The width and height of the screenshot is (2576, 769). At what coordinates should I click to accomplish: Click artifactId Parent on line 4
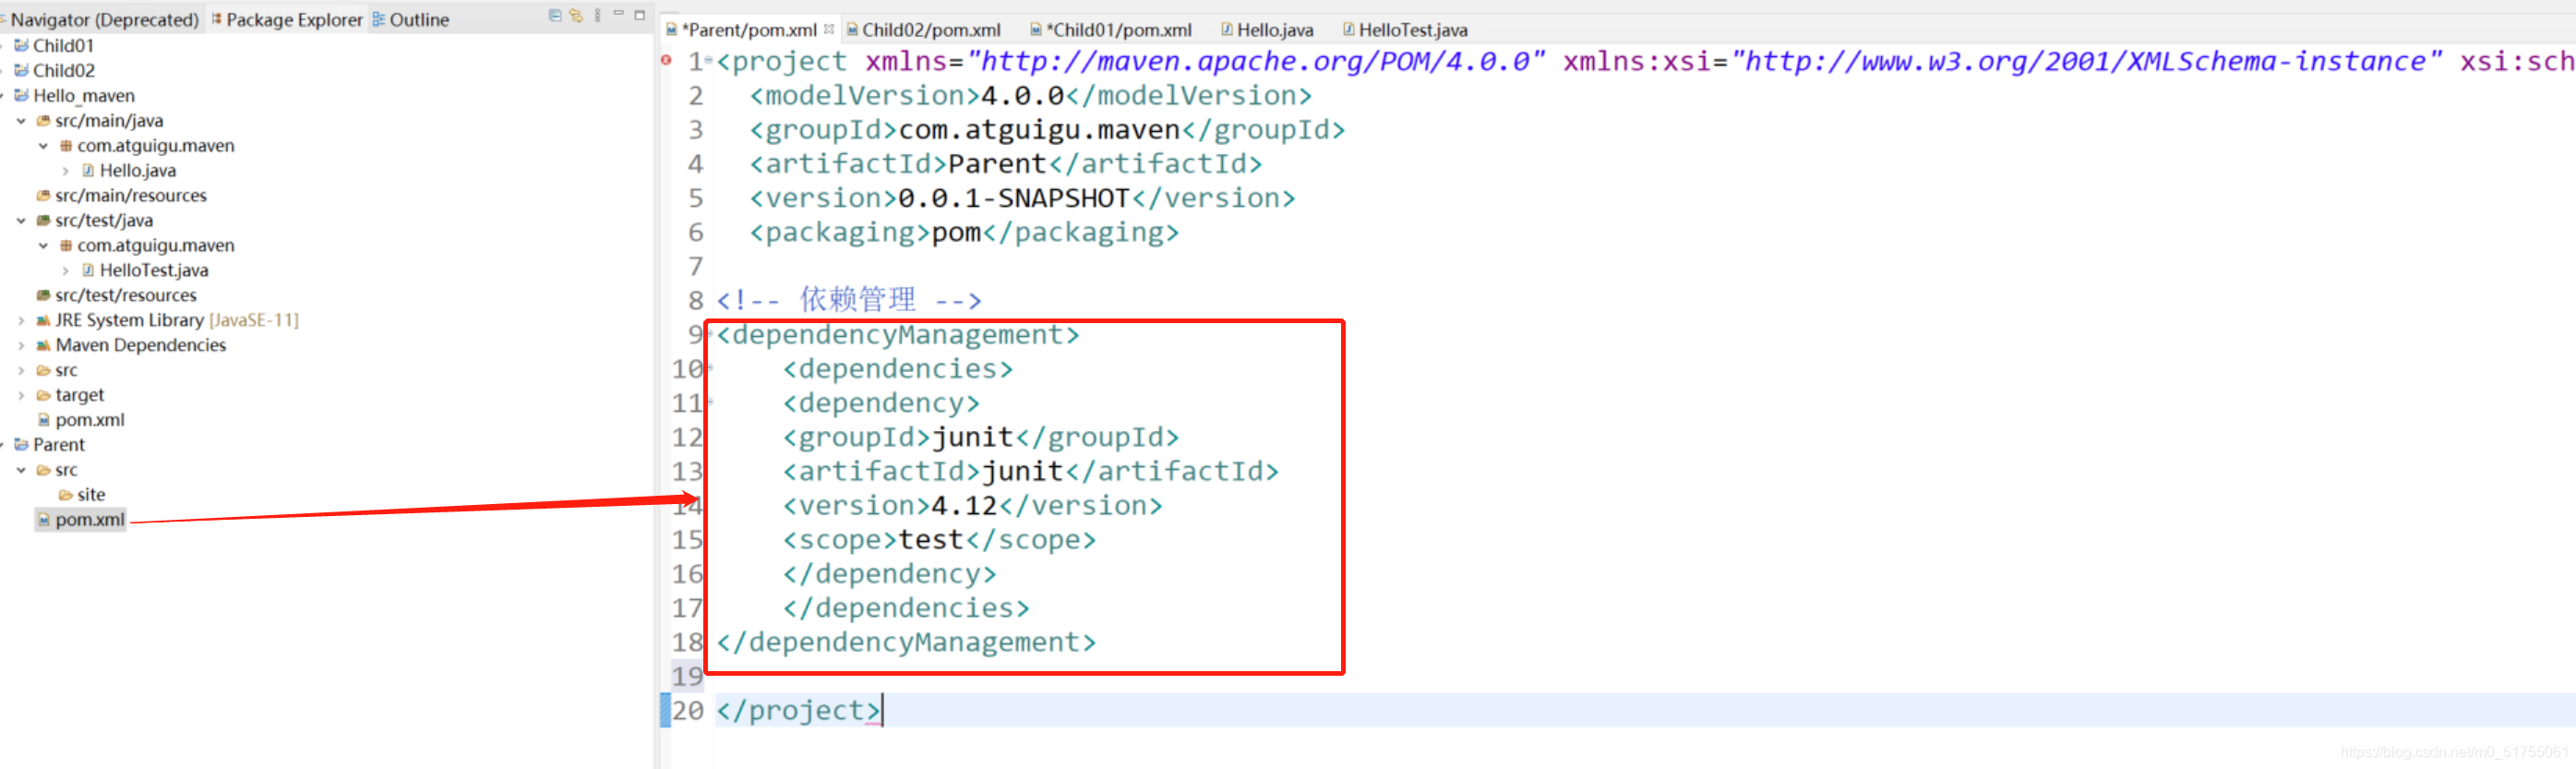[997, 163]
